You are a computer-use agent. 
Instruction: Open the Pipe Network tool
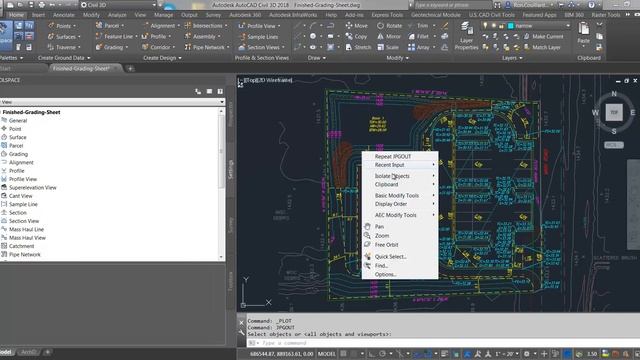[x=207, y=47]
